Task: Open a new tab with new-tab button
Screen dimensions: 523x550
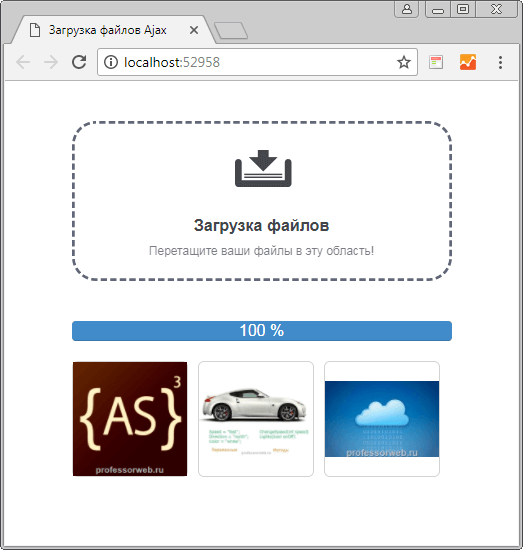Action: pos(231,31)
